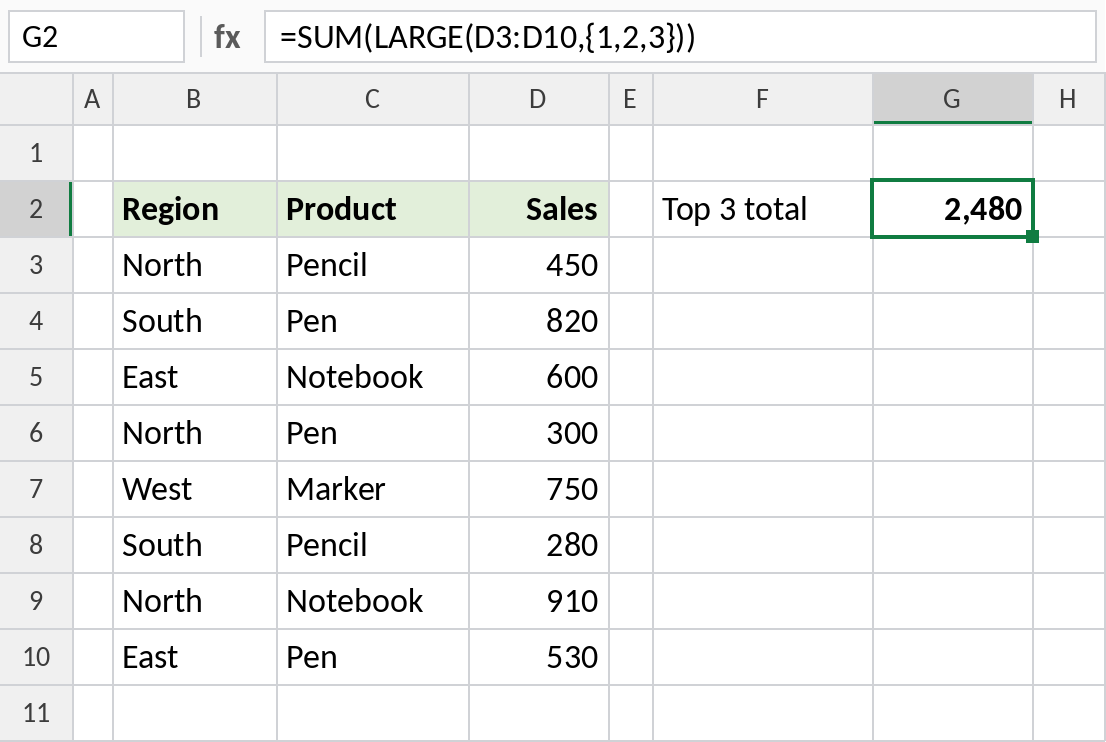
Task: Select column C header
Action: (373, 99)
